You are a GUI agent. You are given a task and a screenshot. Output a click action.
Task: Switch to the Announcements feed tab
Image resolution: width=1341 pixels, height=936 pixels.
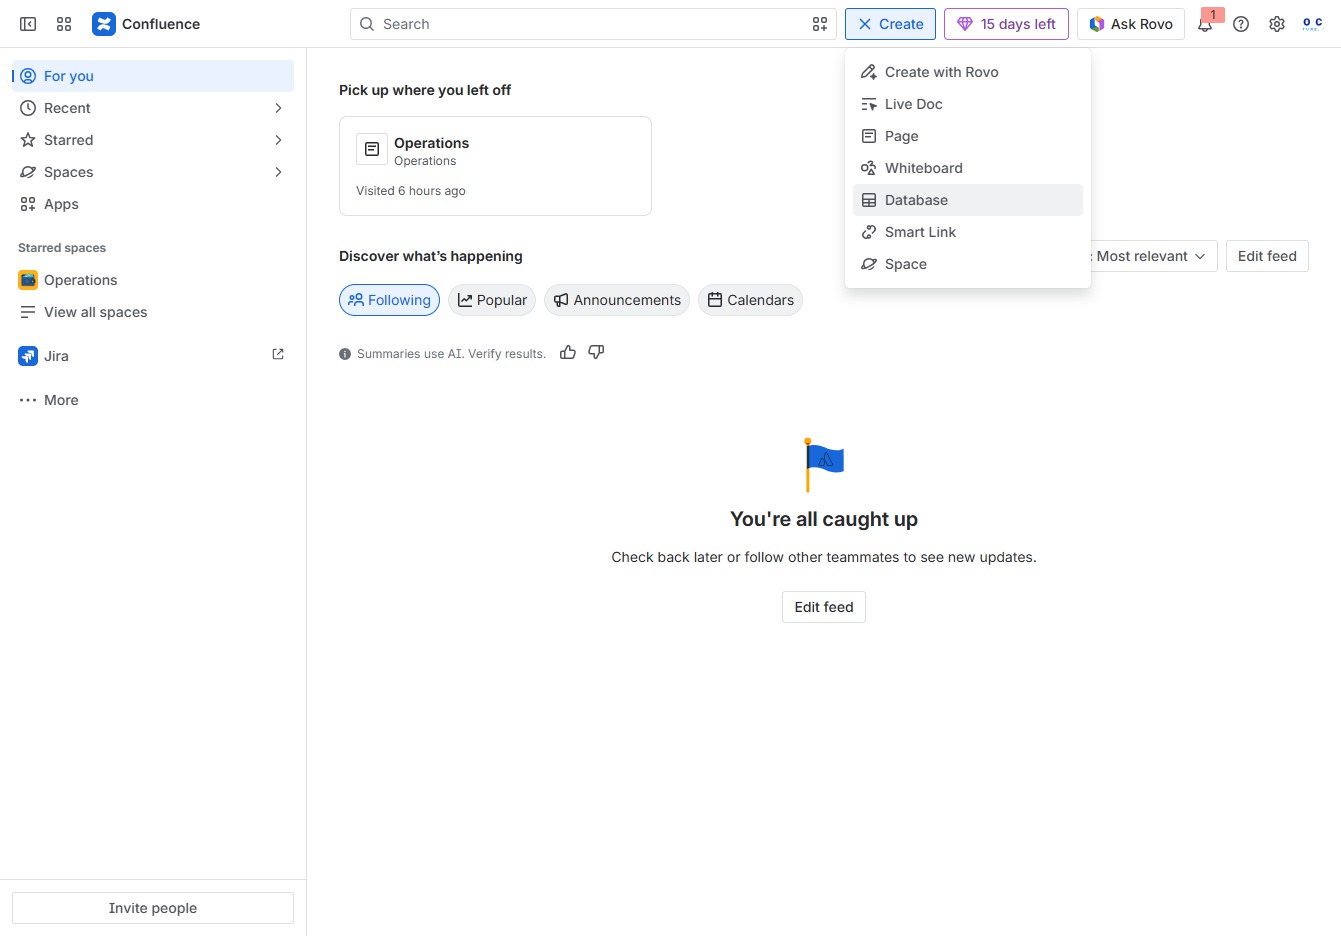(x=617, y=300)
